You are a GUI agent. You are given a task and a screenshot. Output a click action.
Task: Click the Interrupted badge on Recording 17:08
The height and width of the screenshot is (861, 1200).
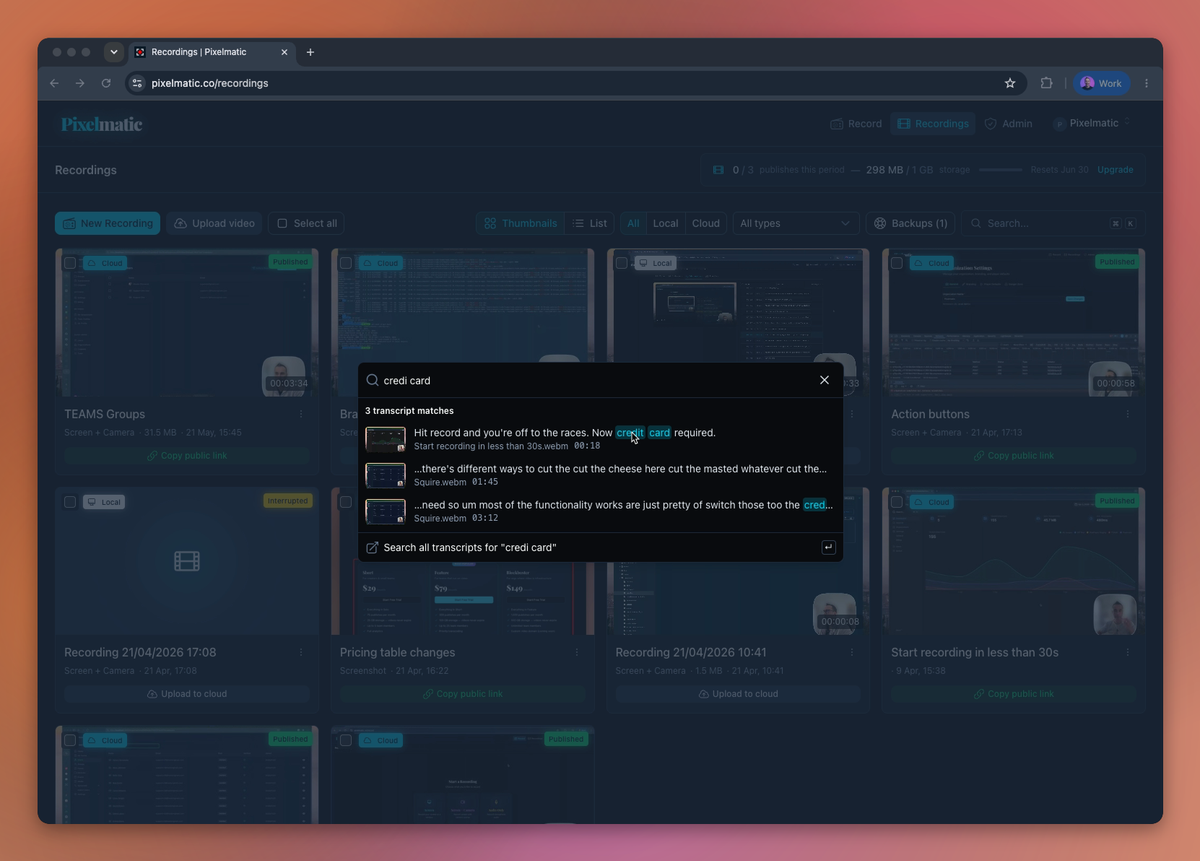tap(288, 500)
